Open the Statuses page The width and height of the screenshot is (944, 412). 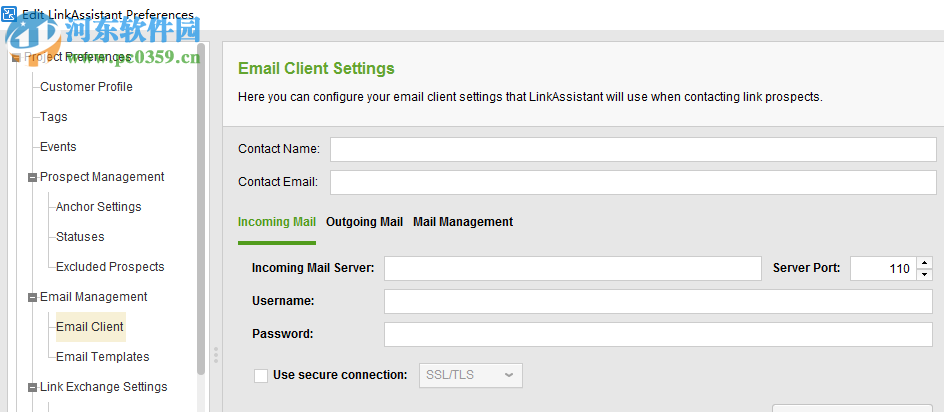coord(80,237)
